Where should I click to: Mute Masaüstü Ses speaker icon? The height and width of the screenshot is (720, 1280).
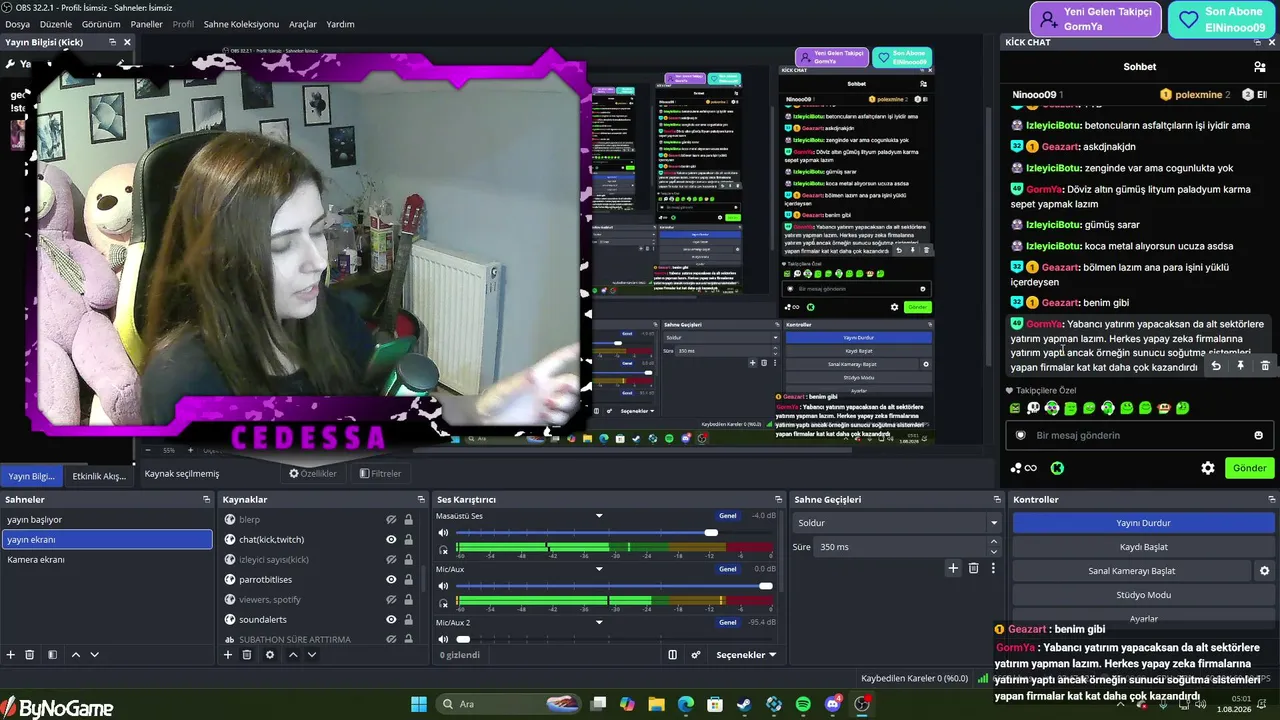pos(443,533)
